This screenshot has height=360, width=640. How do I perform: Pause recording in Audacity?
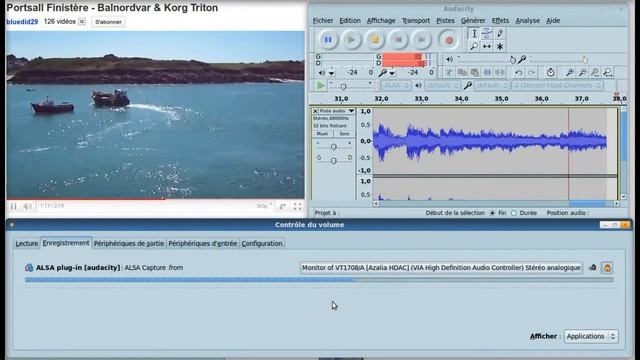tap(328, 40)
